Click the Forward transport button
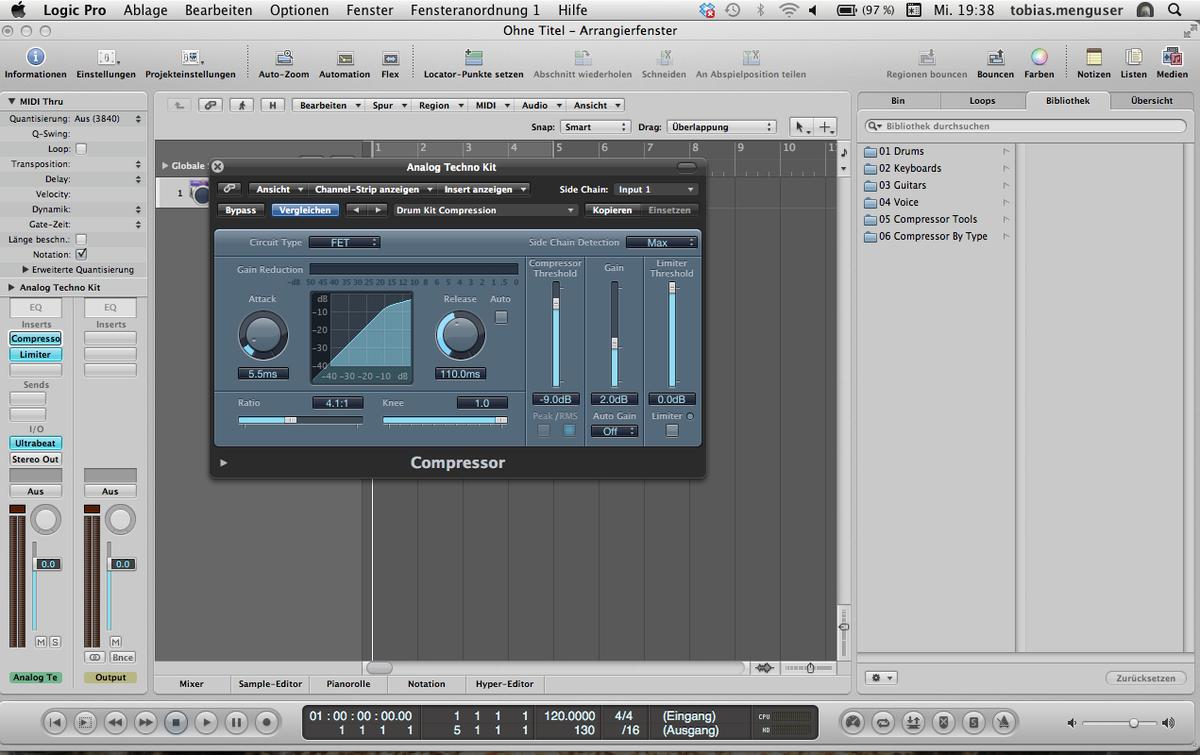Screen dimensions: 1200x755 (x=146, y=722)
